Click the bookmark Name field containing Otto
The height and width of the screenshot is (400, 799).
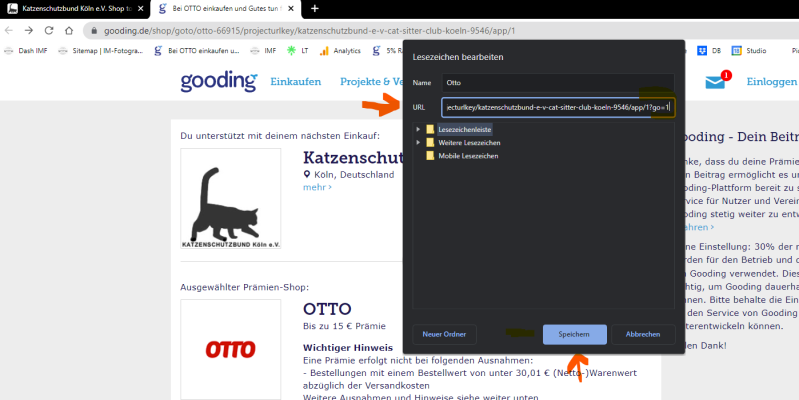coord(557,83)
